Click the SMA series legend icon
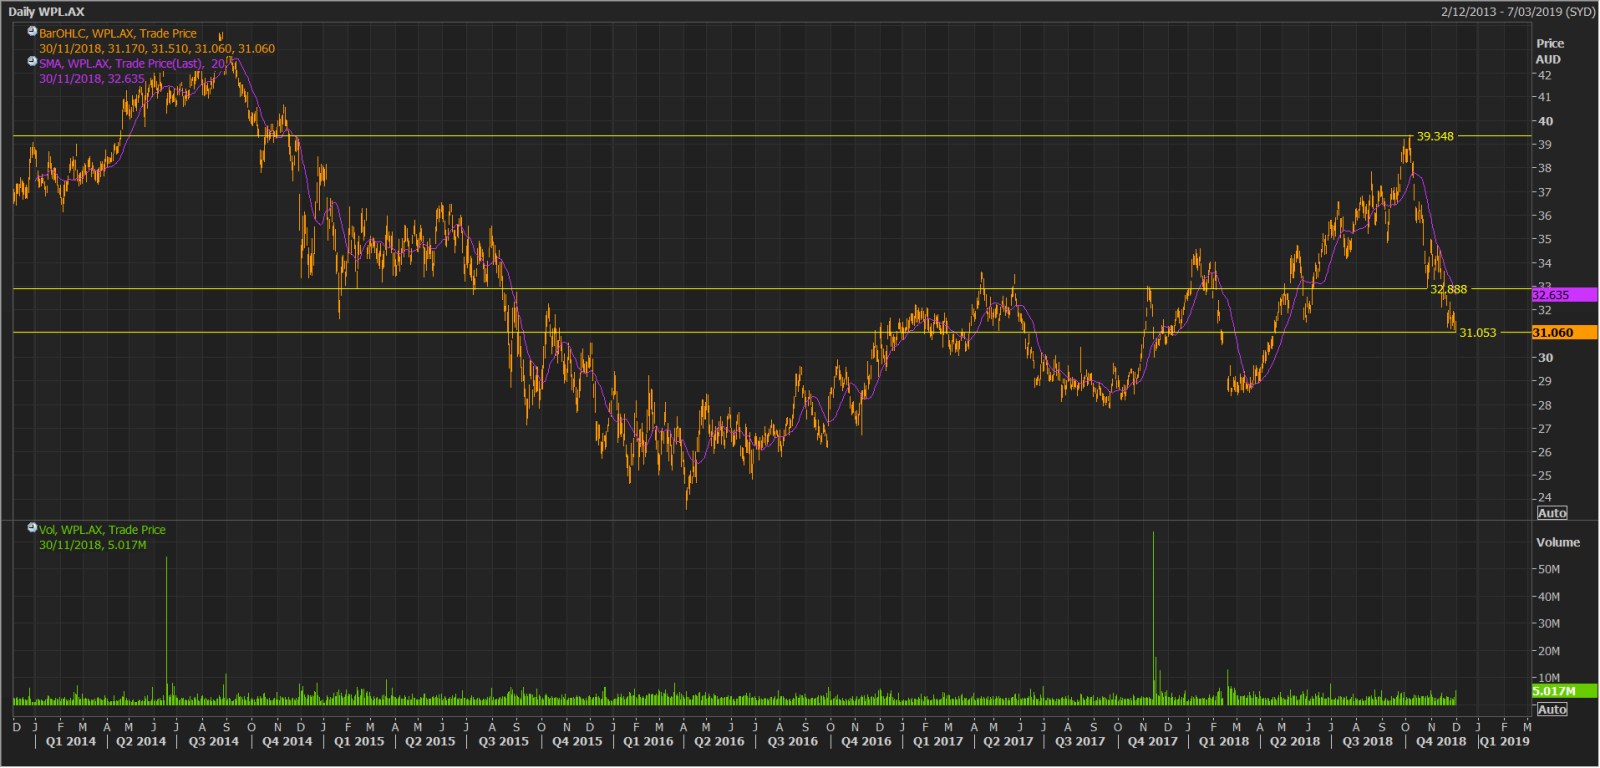 (x=32, y=62)
